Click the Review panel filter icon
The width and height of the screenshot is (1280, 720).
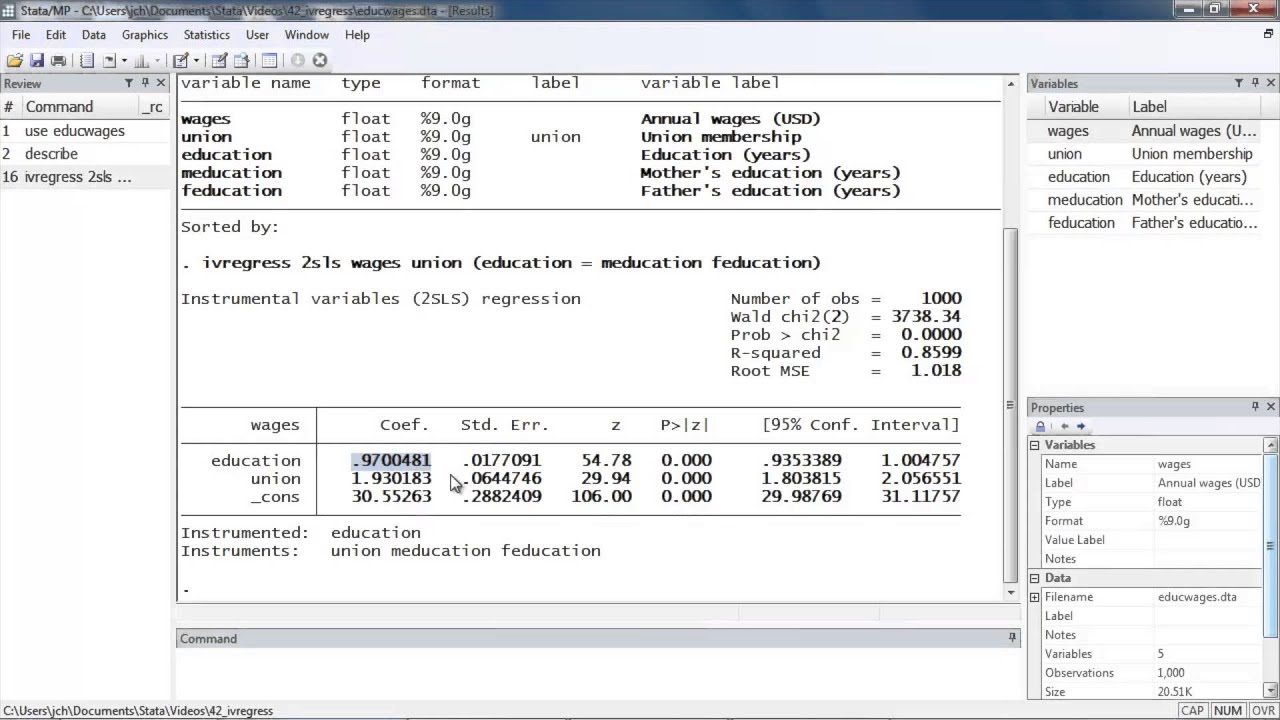tap(128, 83)
